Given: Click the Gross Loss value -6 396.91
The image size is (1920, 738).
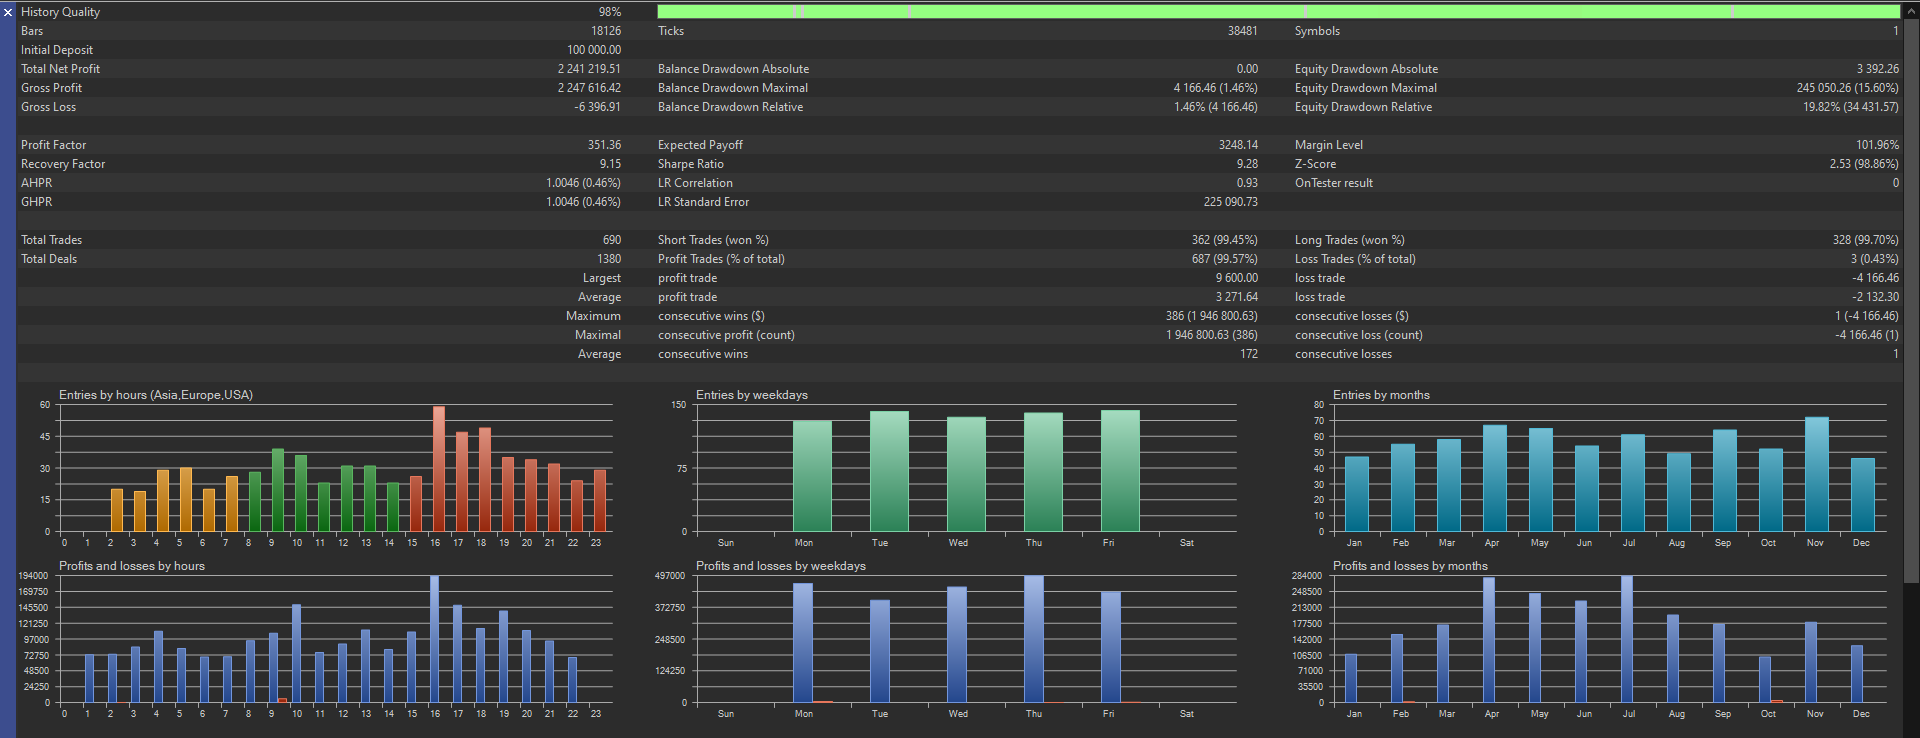Looking at the screenshot, I should tap(597, 107).
